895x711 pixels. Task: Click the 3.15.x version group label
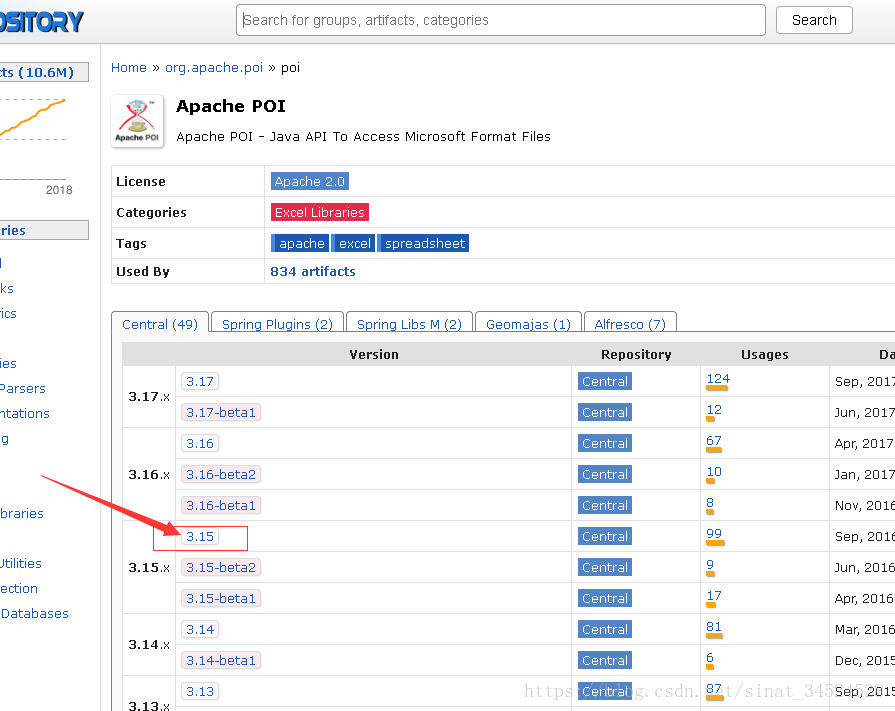pos(149,567)
